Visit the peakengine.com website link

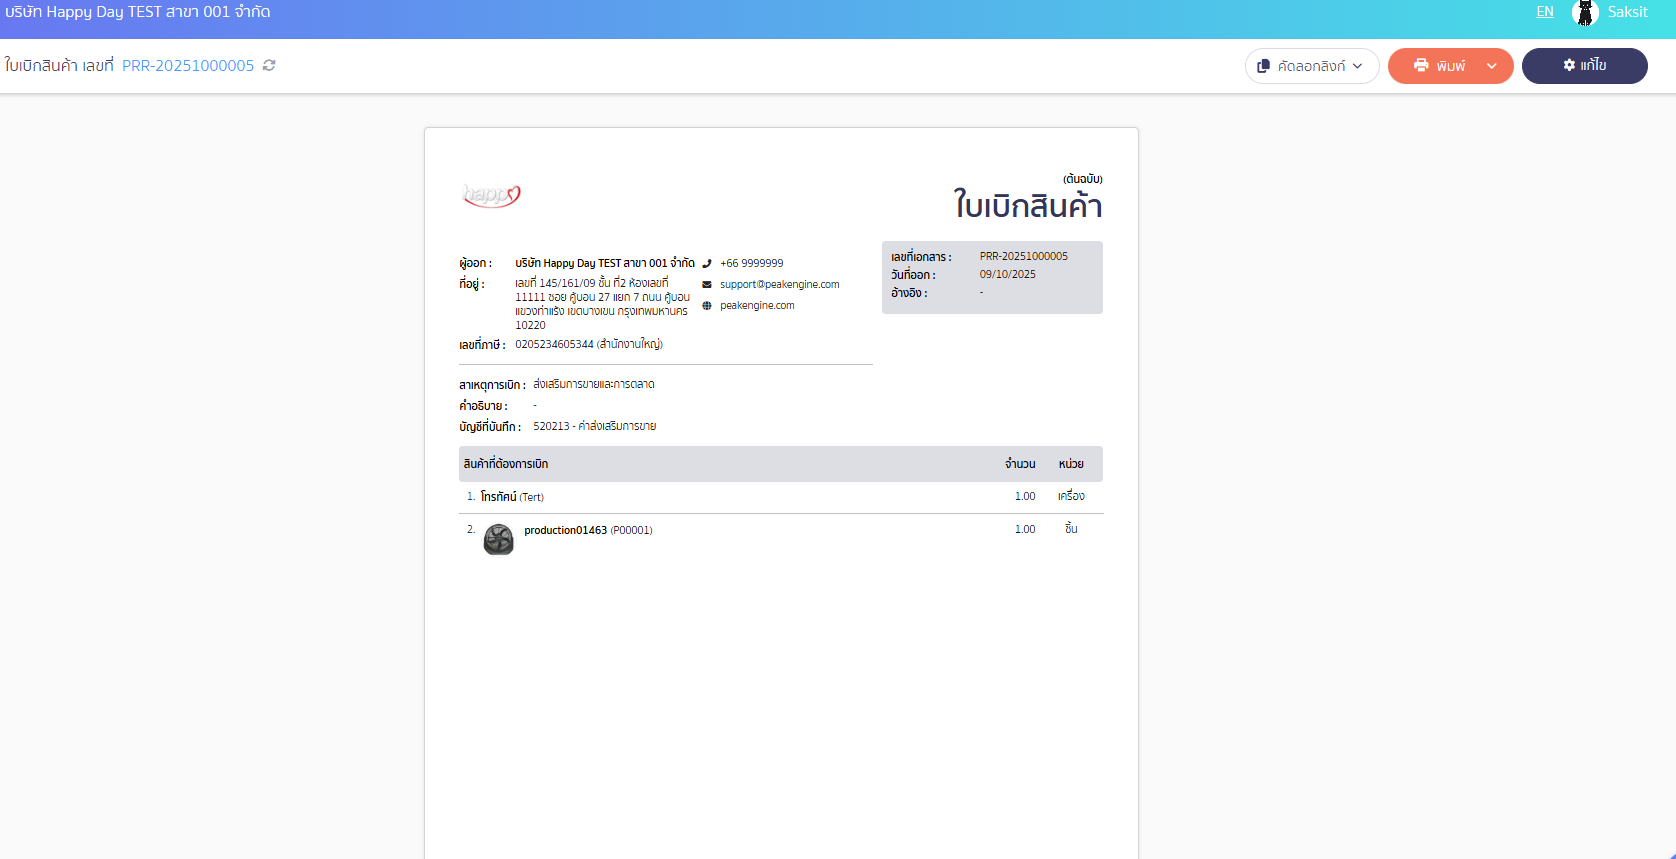click(x=757, y=306)
